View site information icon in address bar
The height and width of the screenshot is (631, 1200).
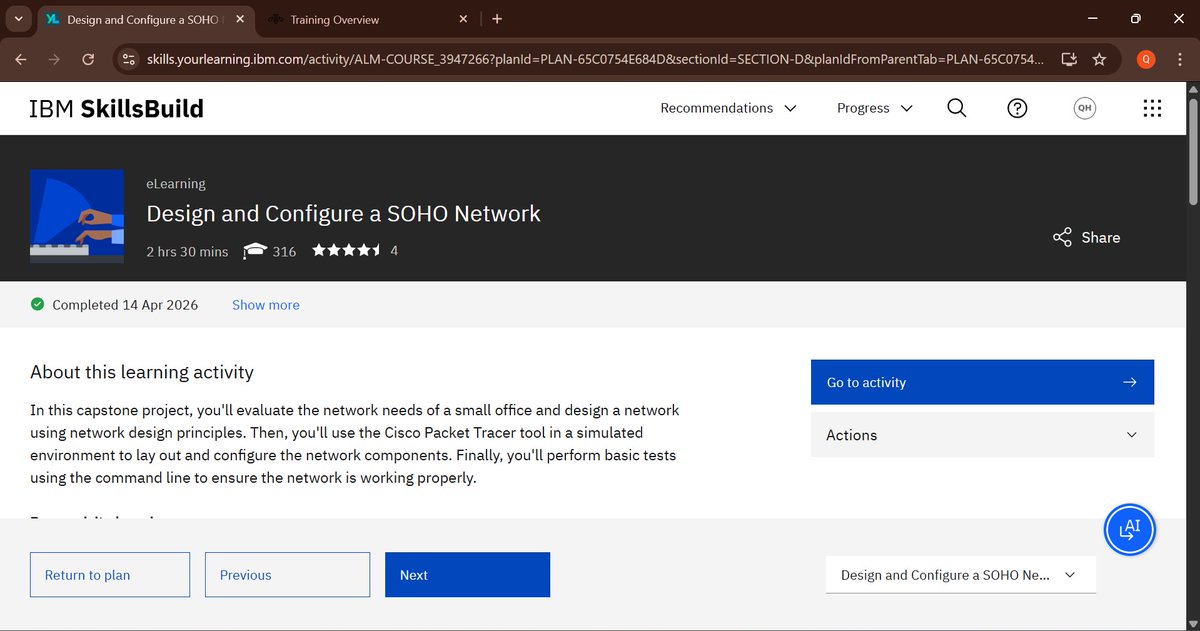coord(128,59)
